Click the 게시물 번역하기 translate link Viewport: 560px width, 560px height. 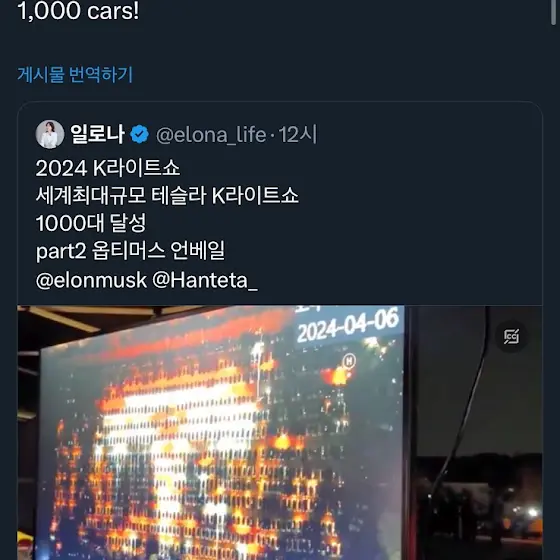click(x=75, y=74)
